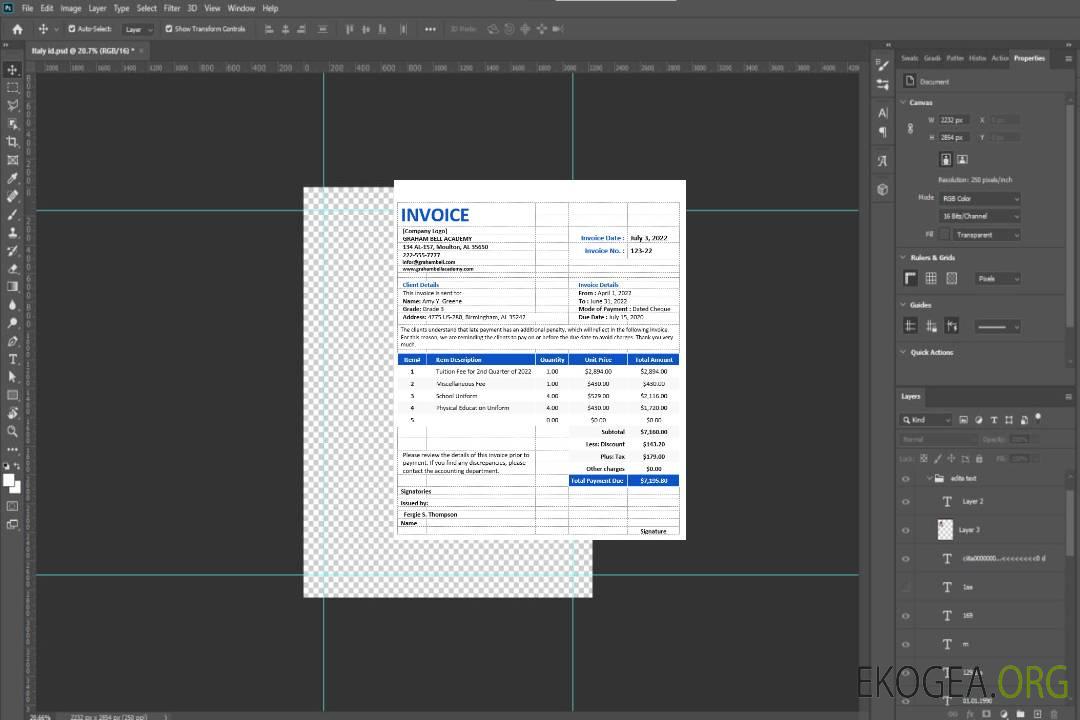This screenshot has height=720, width=1080.
Task: Select the Lasso tool
Action: coord(13,105)
